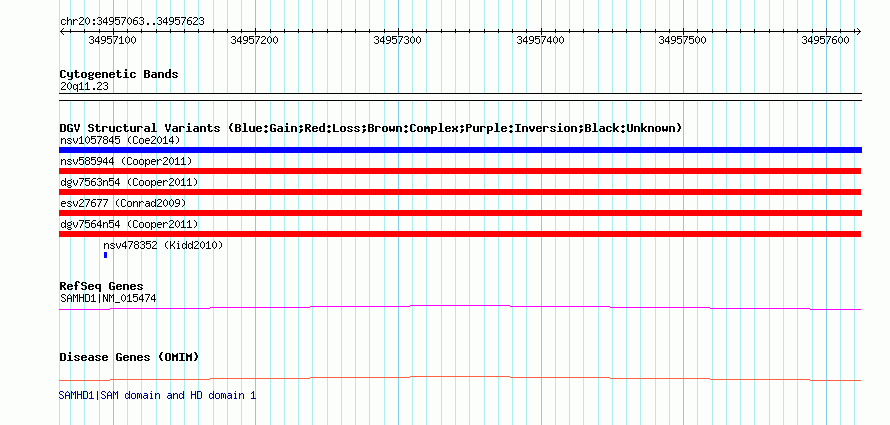Click the nsv1057845 blue gain variant bar
Viewport: 890px width, 425px height.
point(460,150)
